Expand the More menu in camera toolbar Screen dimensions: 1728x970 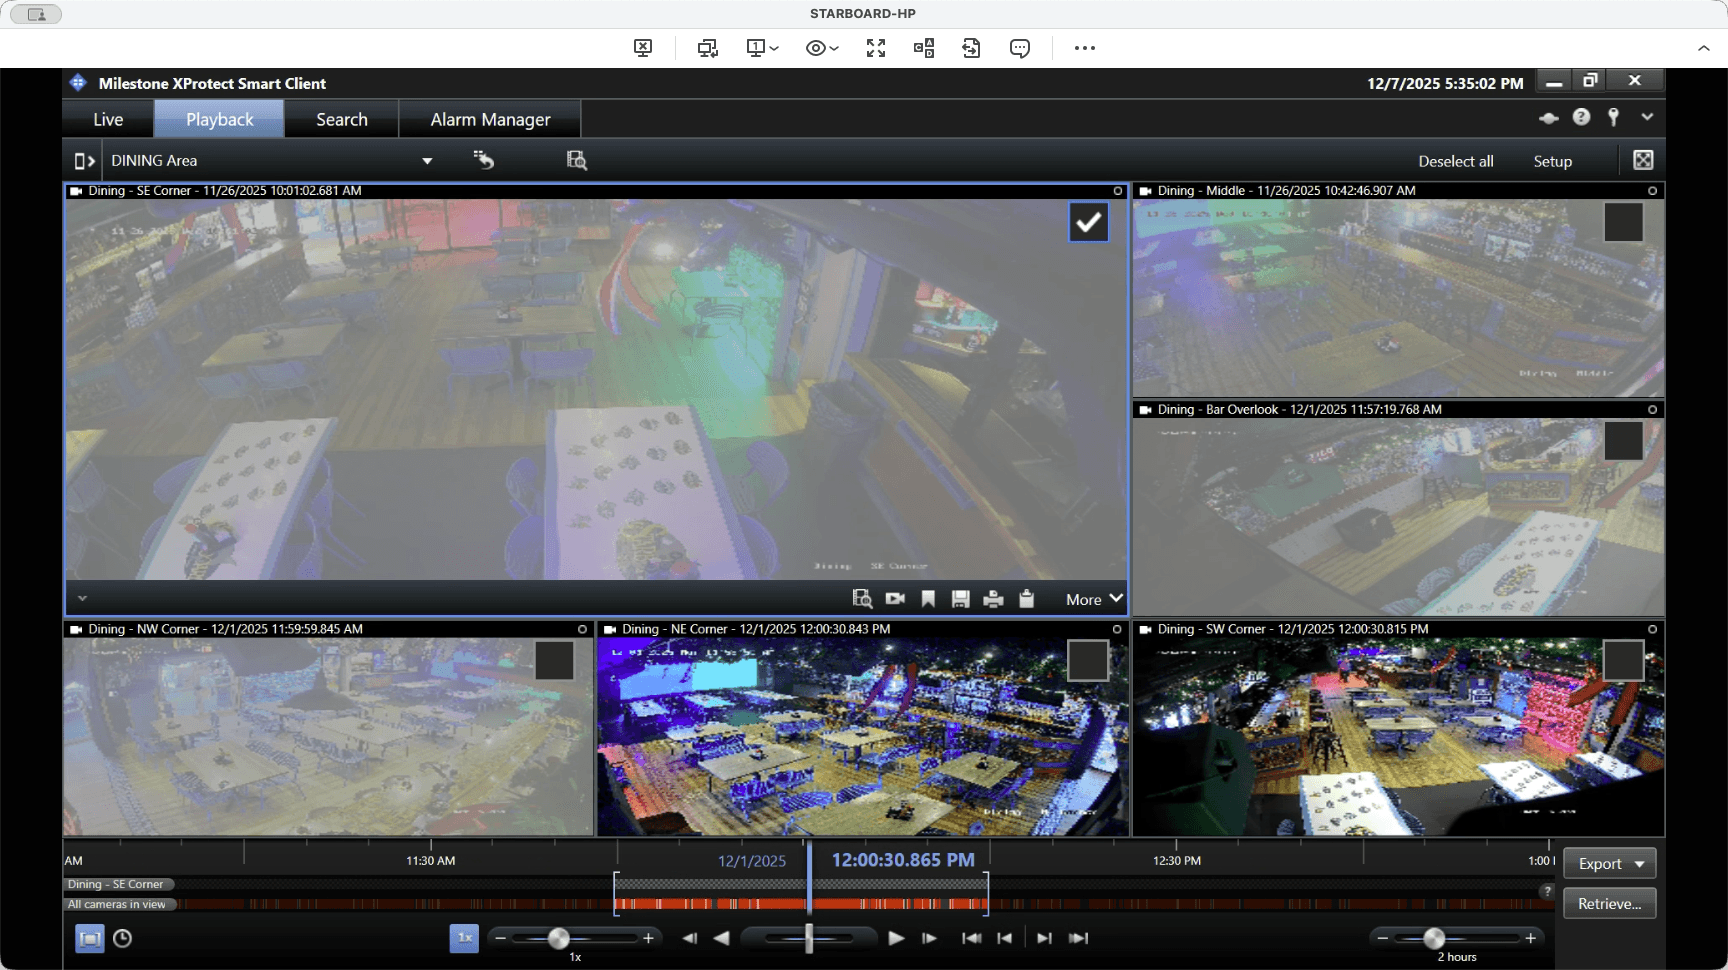click(1094, 599)
